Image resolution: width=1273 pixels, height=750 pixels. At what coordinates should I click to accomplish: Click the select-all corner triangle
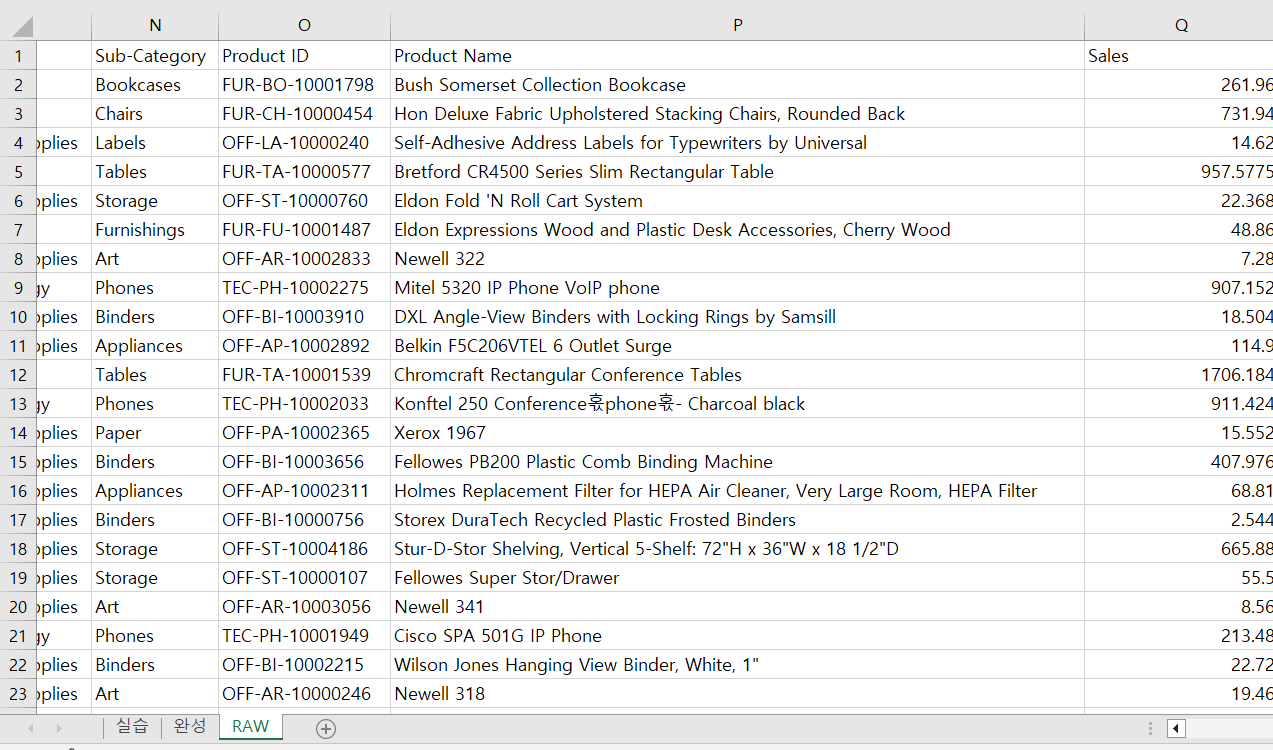[20, 26]
